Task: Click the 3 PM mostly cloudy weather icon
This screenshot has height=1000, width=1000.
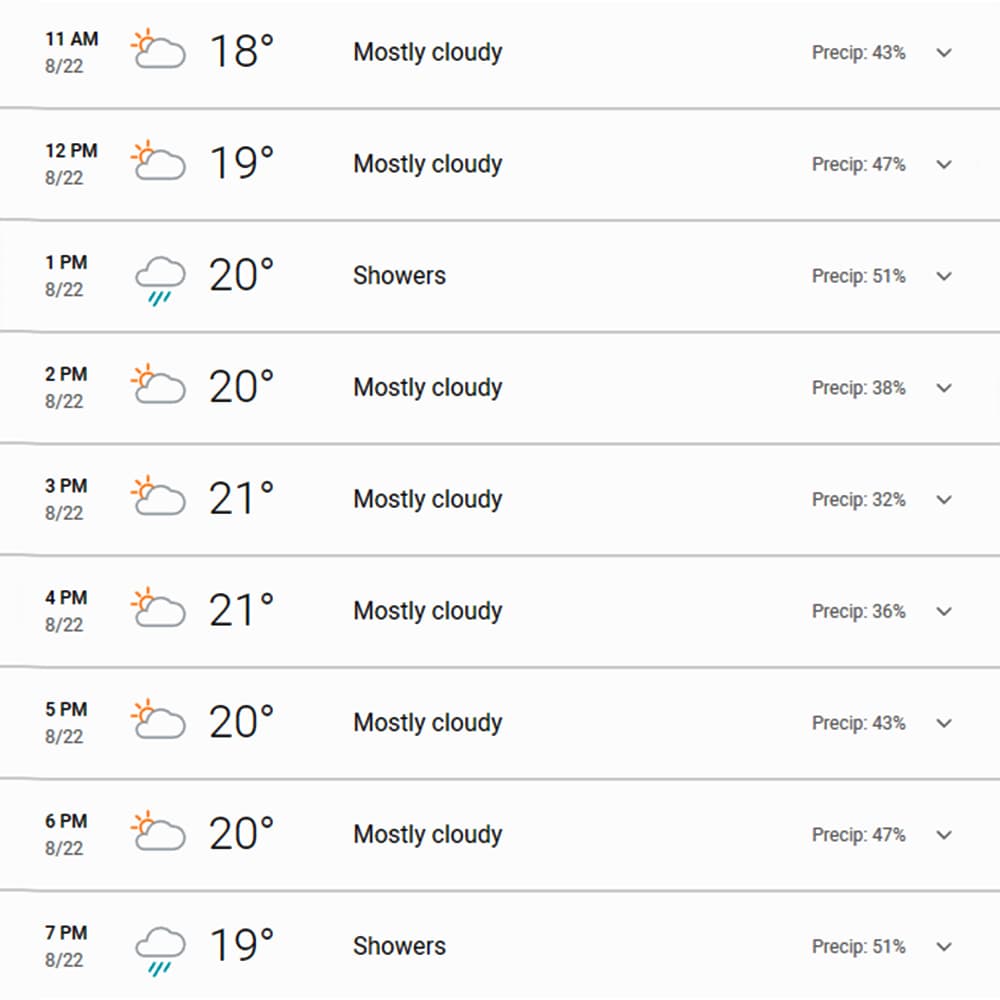Action: (158, 496)
